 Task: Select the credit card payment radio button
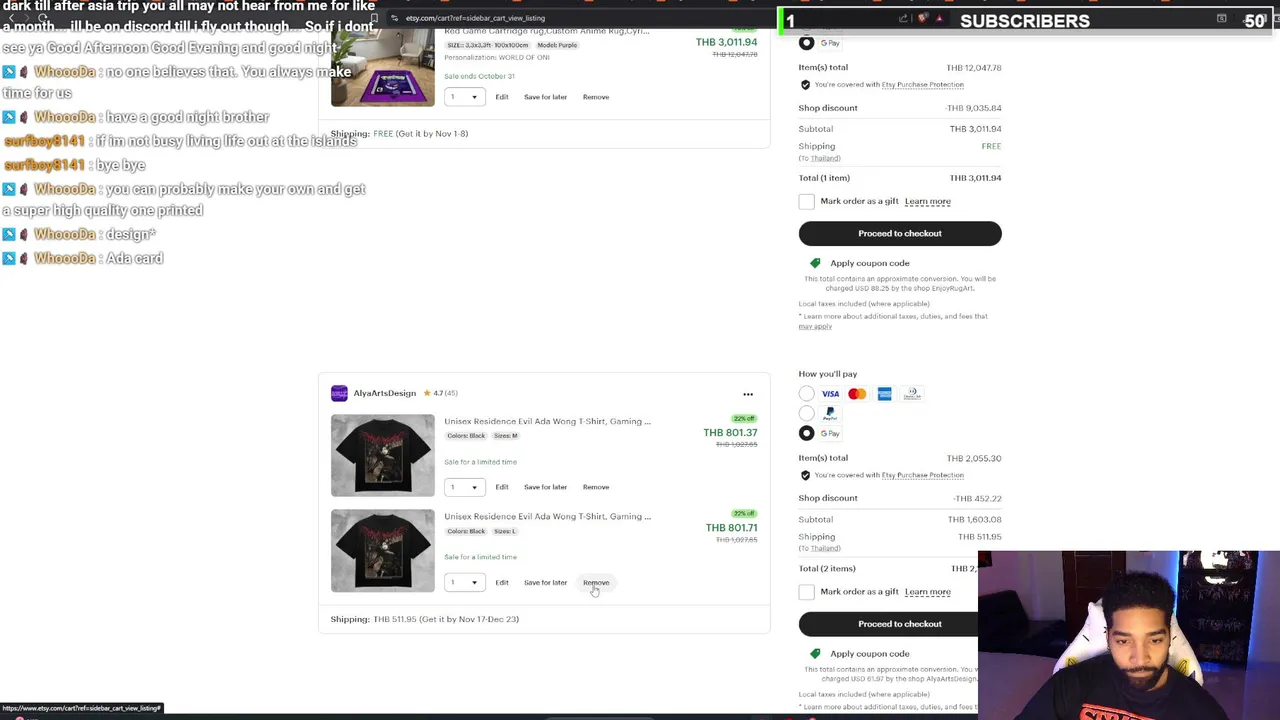806,394
